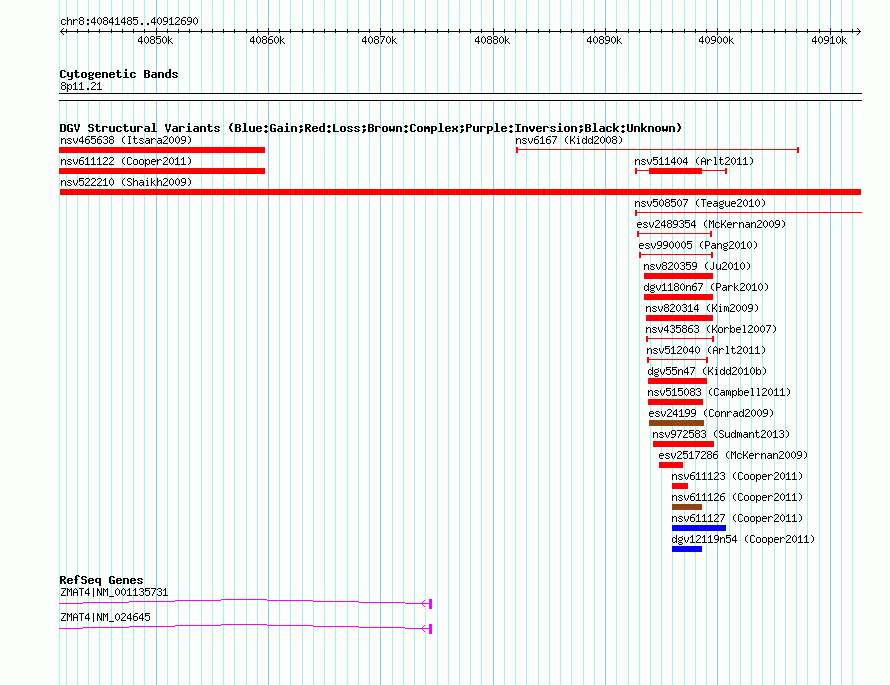Image resolution: width=890 pixels, height=685 pixels.
Task: Select nsv611123 (Cooper2011) label
Action: 737,476
